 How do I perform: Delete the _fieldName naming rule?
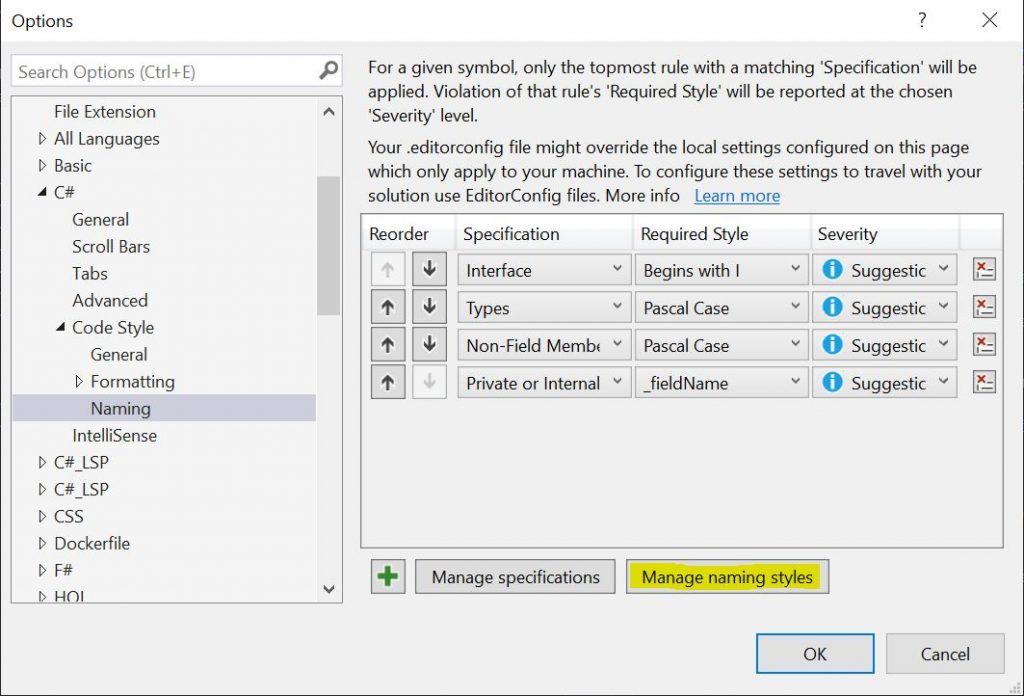(x=984, y=383)
